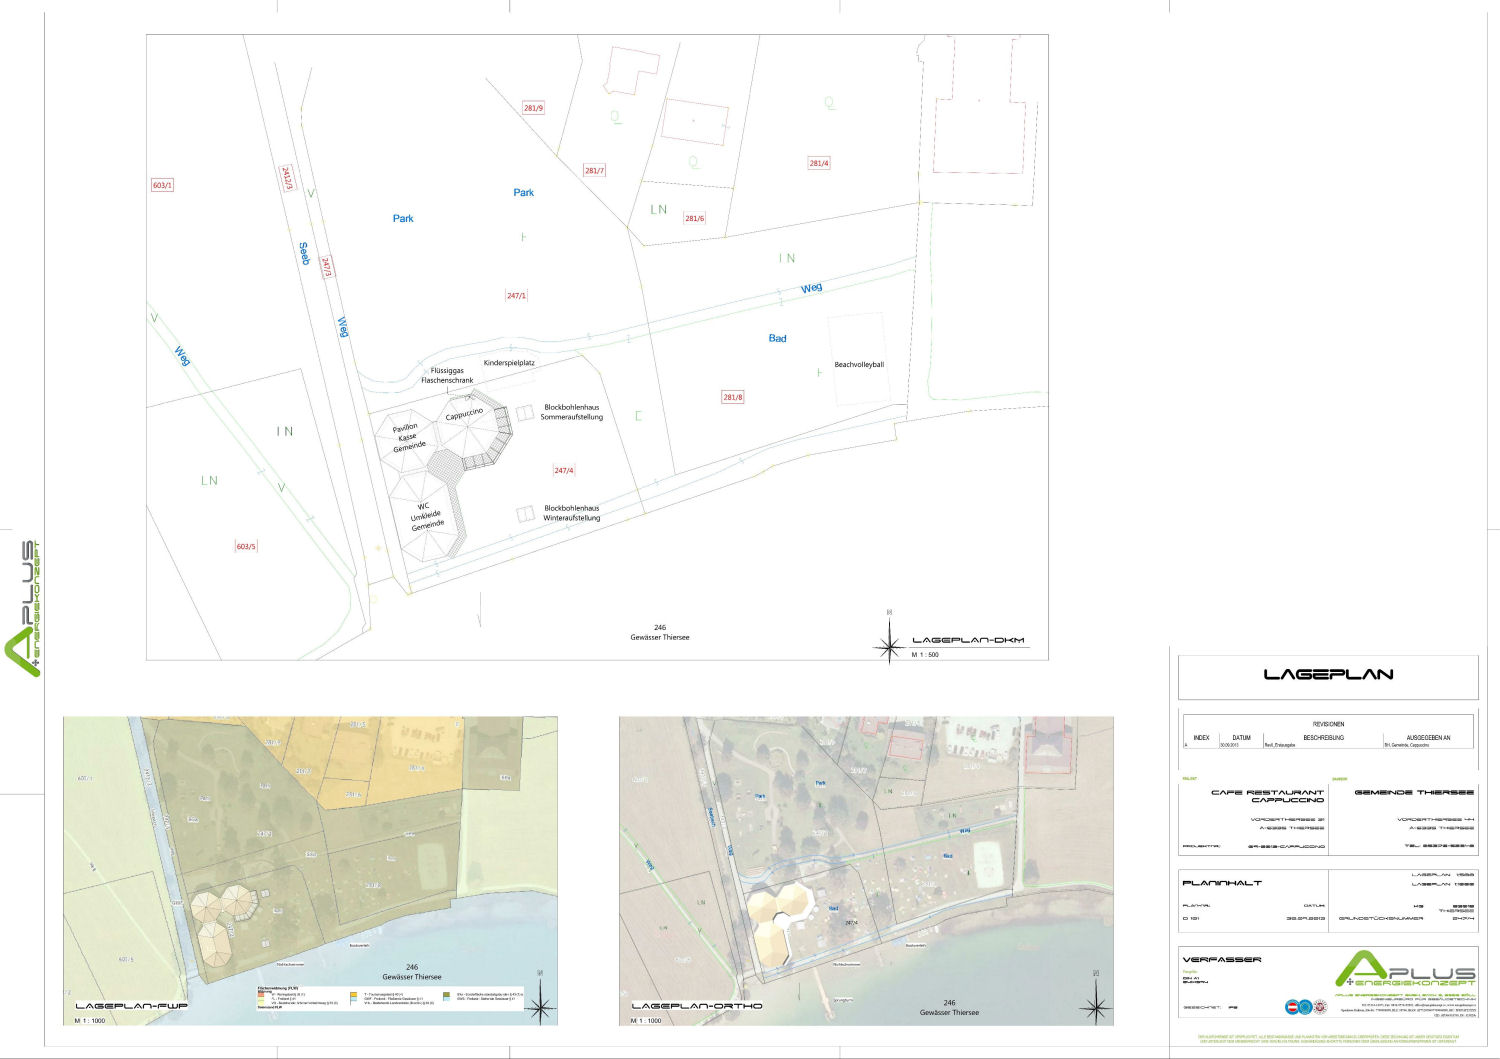1500x1059 pixels.
Task: Click '246 Gewässer Thiersee' in the DKM plan
Action: 660,633
